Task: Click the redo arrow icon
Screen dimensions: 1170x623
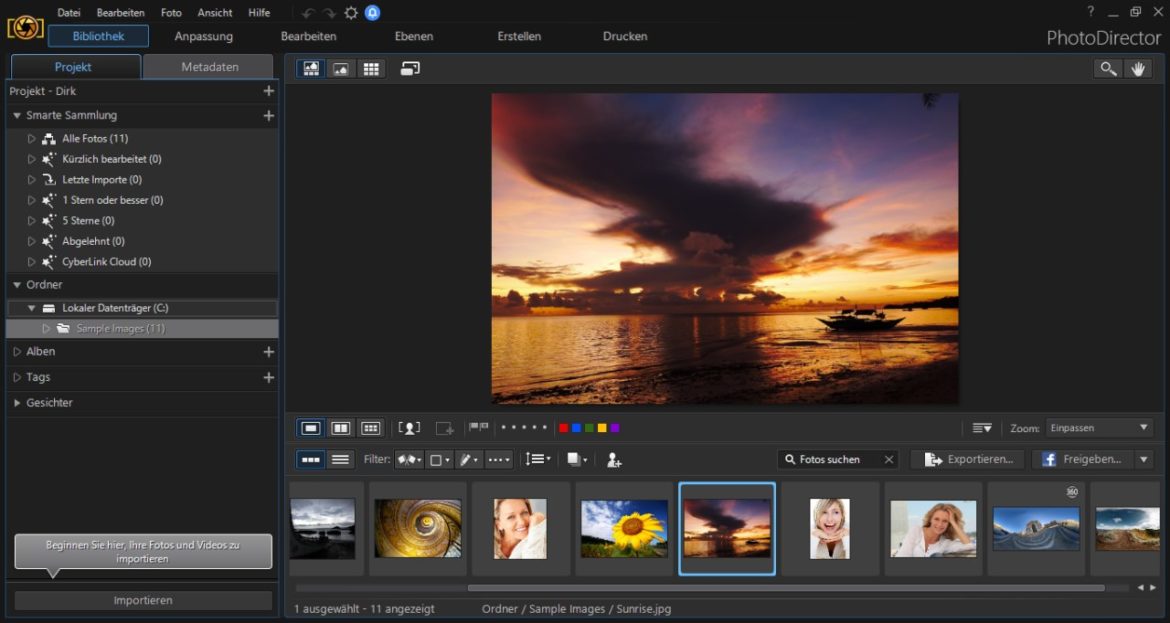Action: point(329,13)
